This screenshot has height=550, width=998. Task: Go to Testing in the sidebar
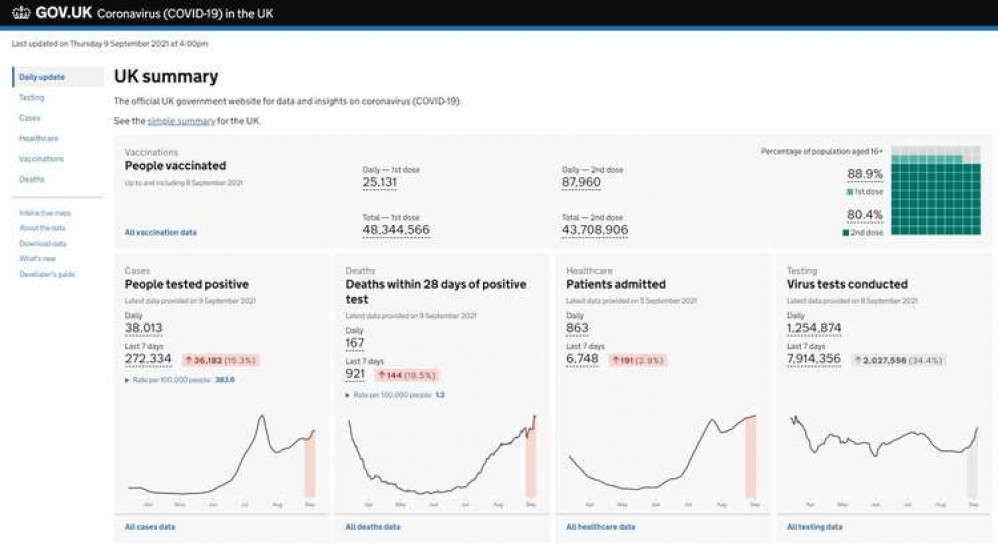32,98
